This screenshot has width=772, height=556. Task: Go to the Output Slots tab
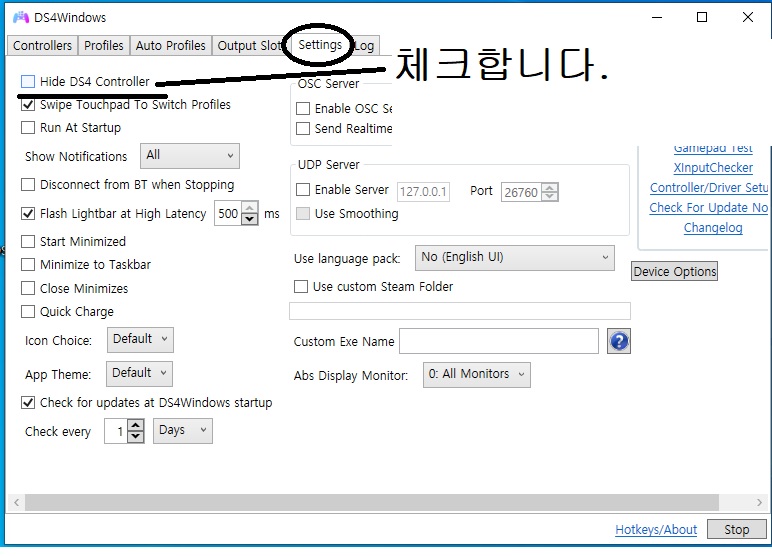point(249,45)
